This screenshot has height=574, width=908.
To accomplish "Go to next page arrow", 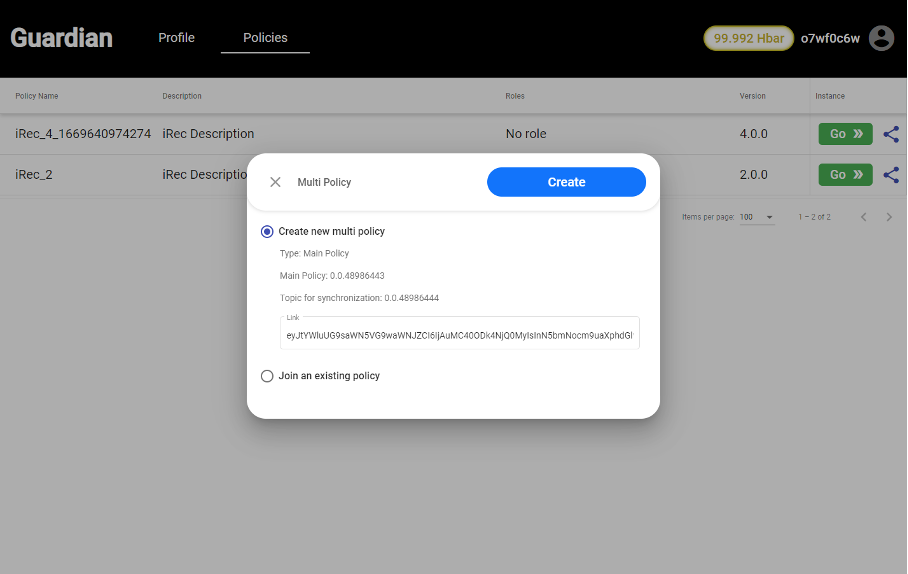I will pos(889,217).
